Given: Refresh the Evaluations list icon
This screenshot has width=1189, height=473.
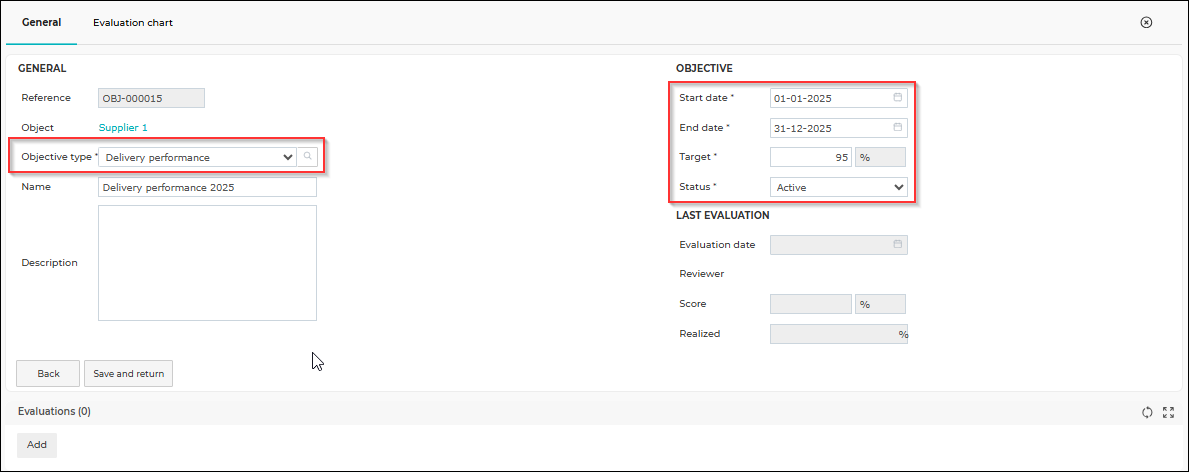Looking at the screenshot, I should tap(1147, 412).
